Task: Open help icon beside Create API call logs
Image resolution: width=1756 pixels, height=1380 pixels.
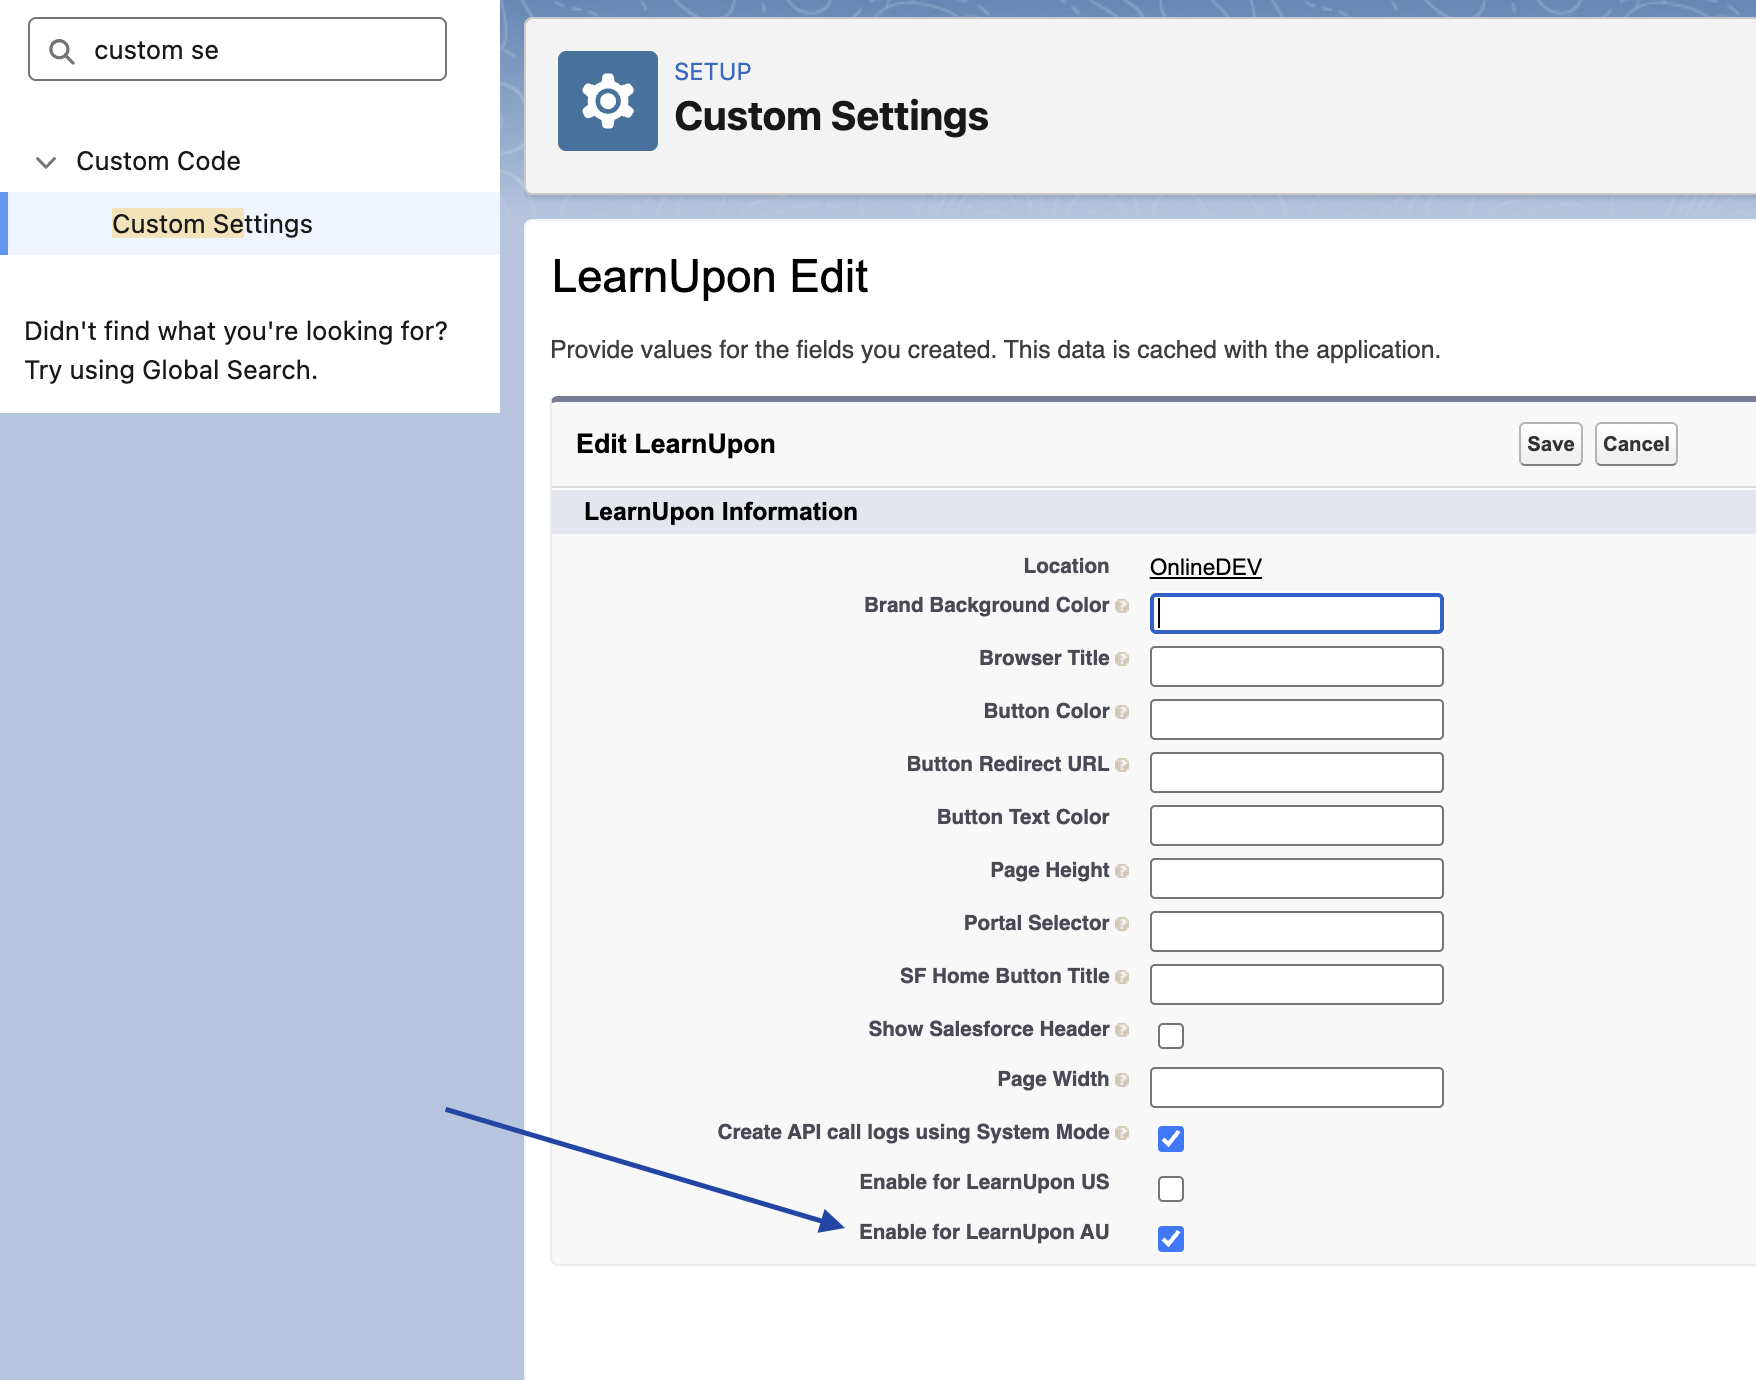Action: tap(1122, 1133)
